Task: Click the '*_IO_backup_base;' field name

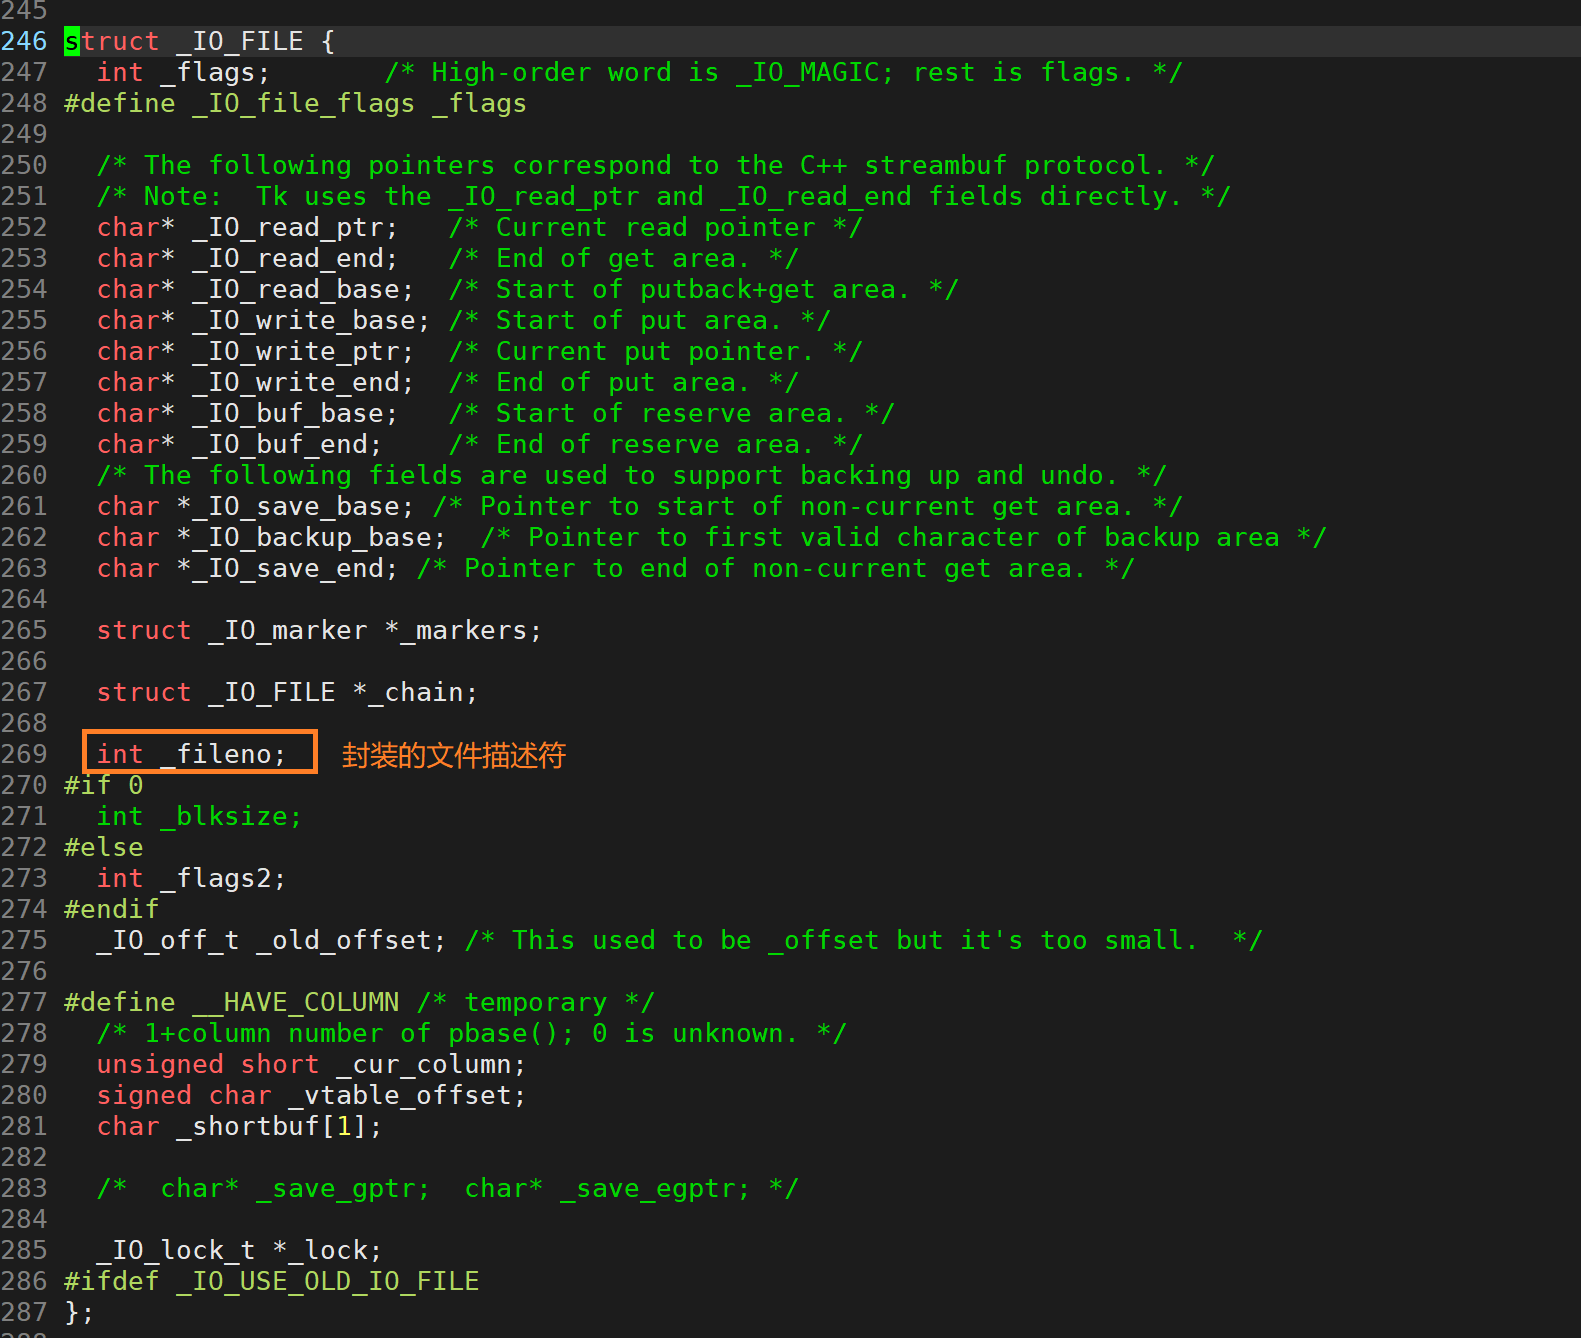Action: [311, 537]
